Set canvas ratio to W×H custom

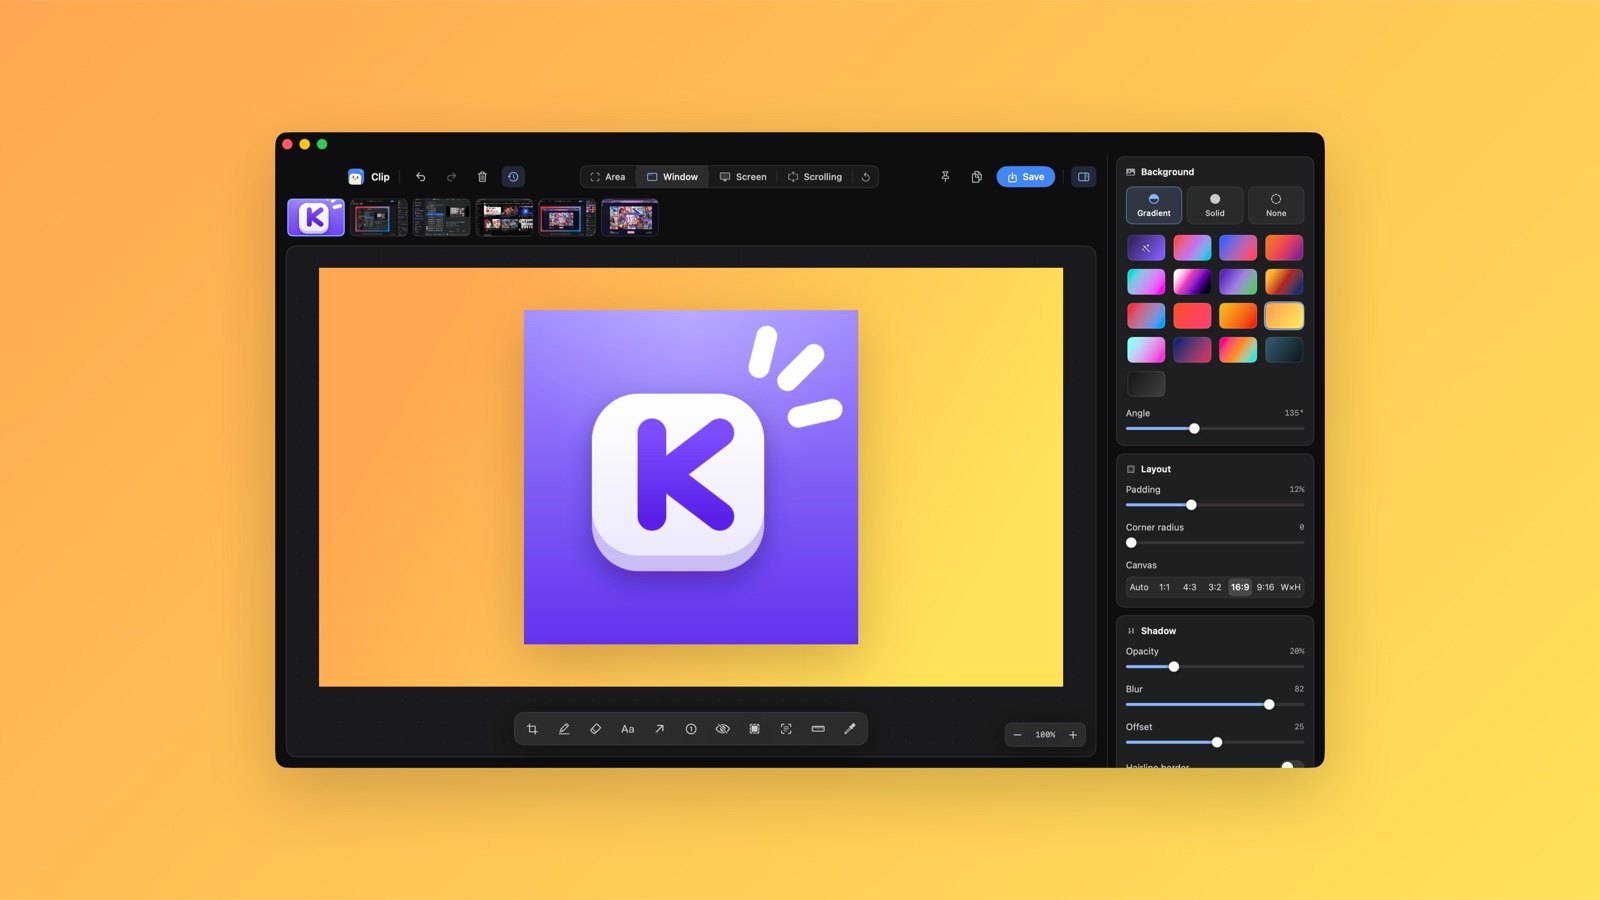pos(1291,587)
